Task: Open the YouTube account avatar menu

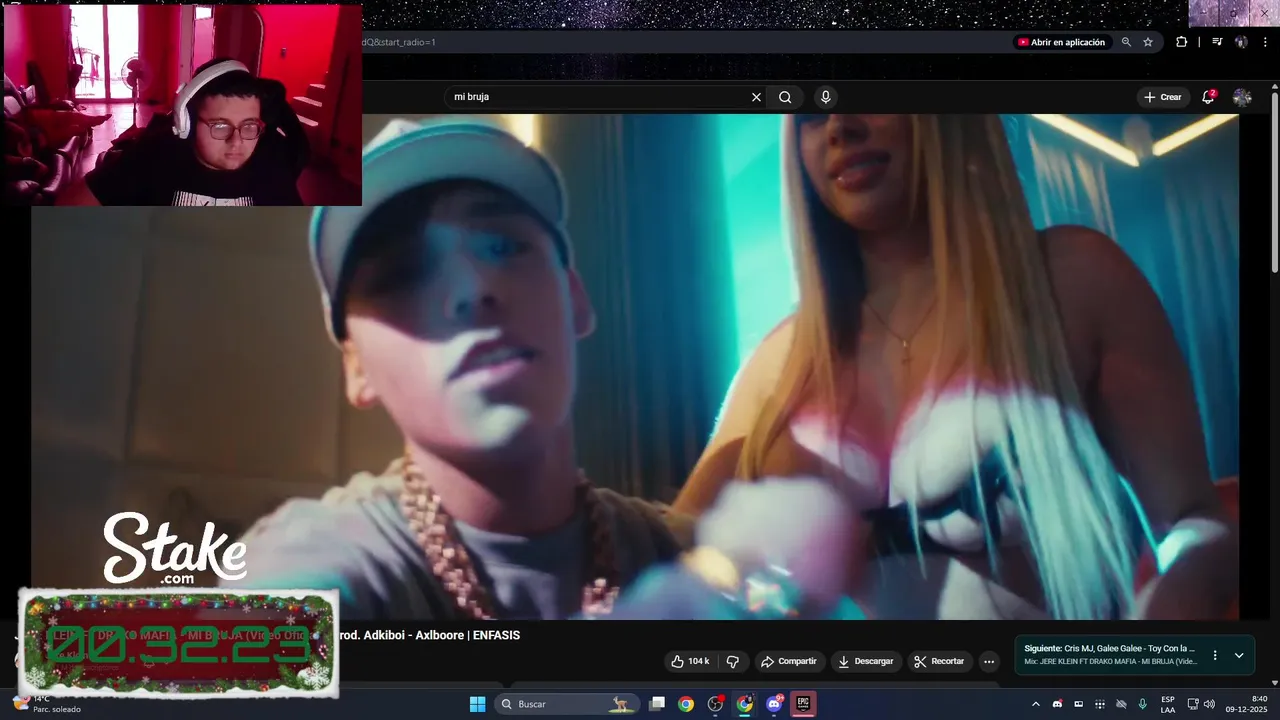Action: (1242, 97)
